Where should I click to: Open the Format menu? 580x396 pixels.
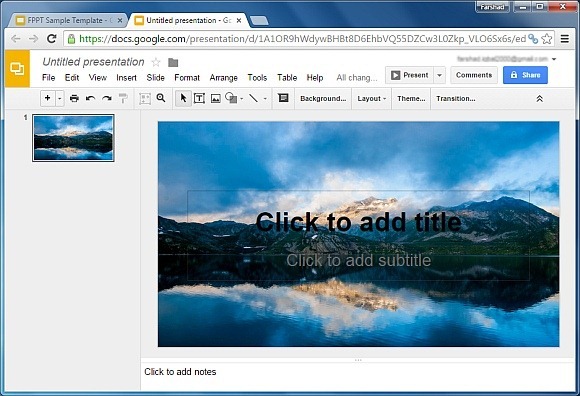[x=187, y=78]
